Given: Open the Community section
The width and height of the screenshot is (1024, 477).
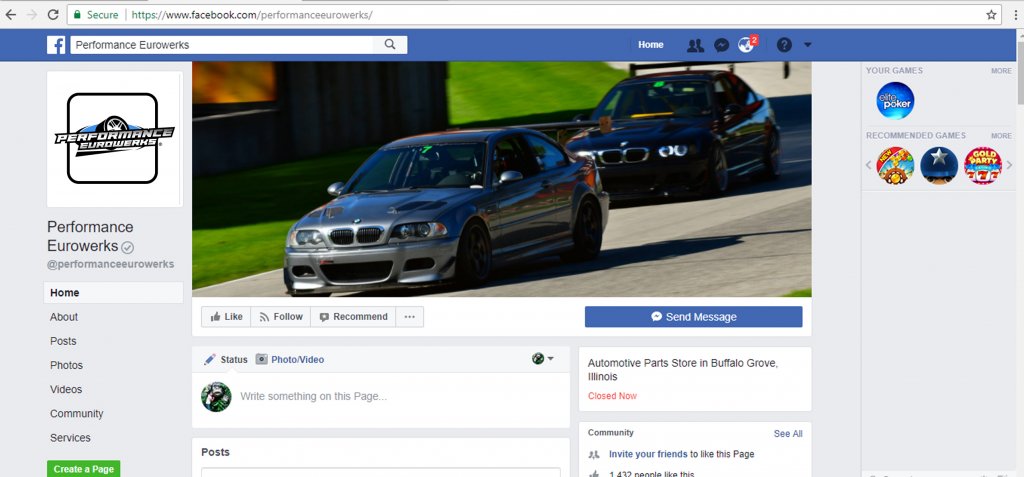Looking at the screenshot, I should [x=76, y=414].
